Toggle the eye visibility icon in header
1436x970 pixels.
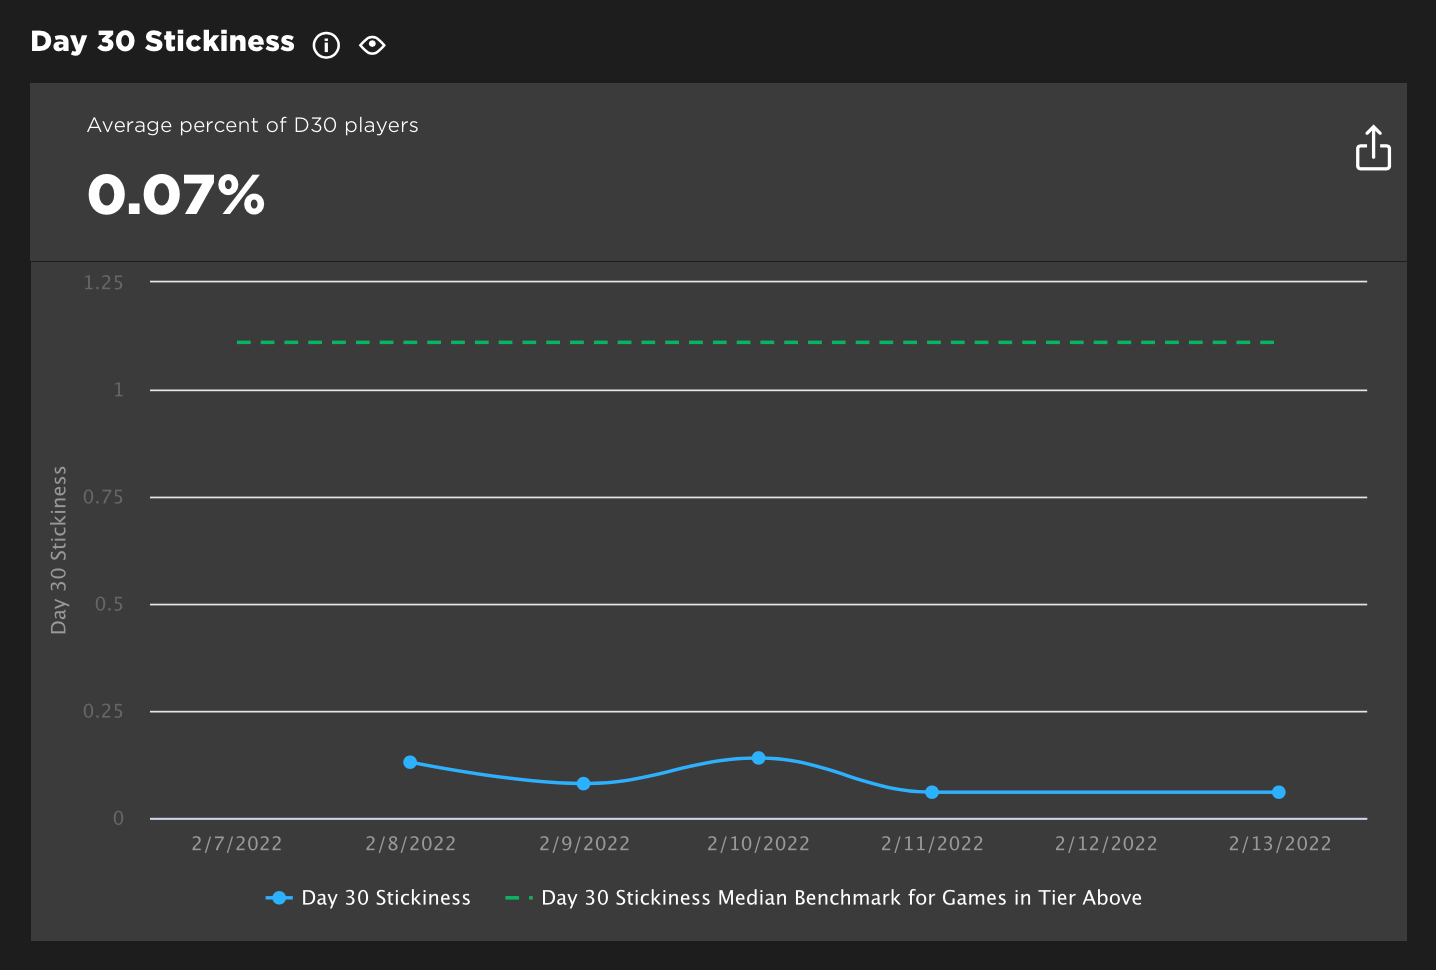click(372, 45)
